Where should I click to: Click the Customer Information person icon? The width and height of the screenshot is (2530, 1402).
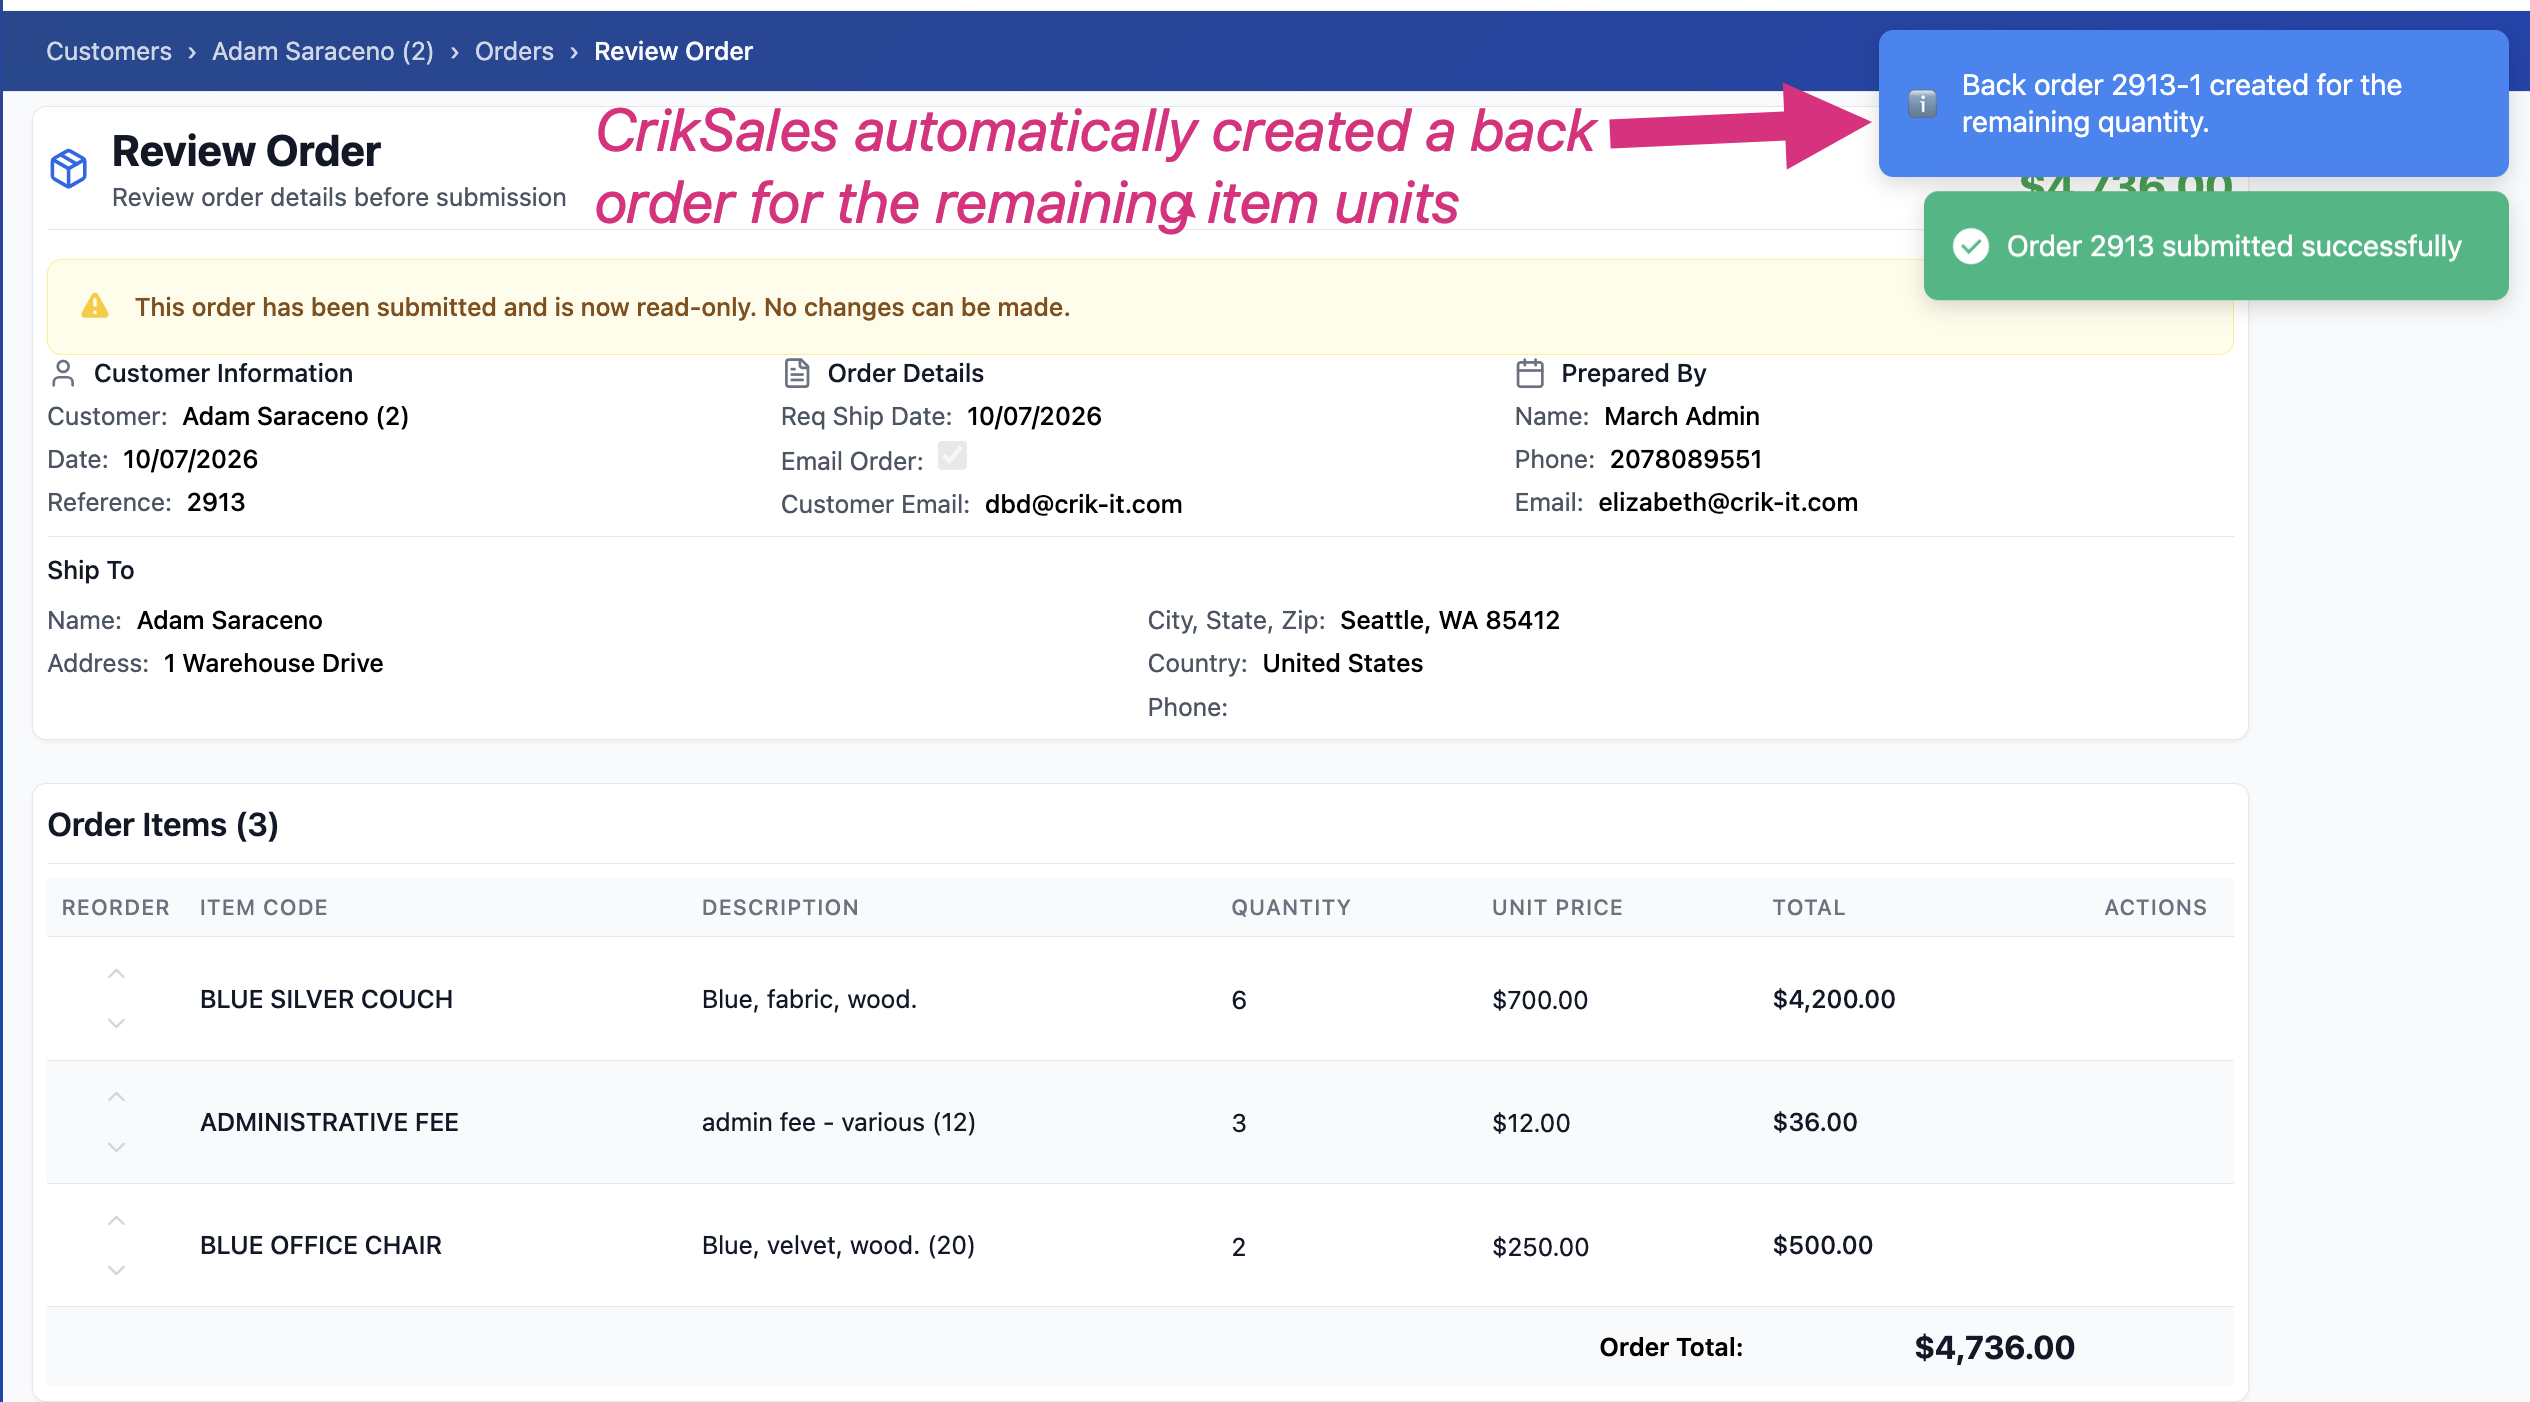63,373
